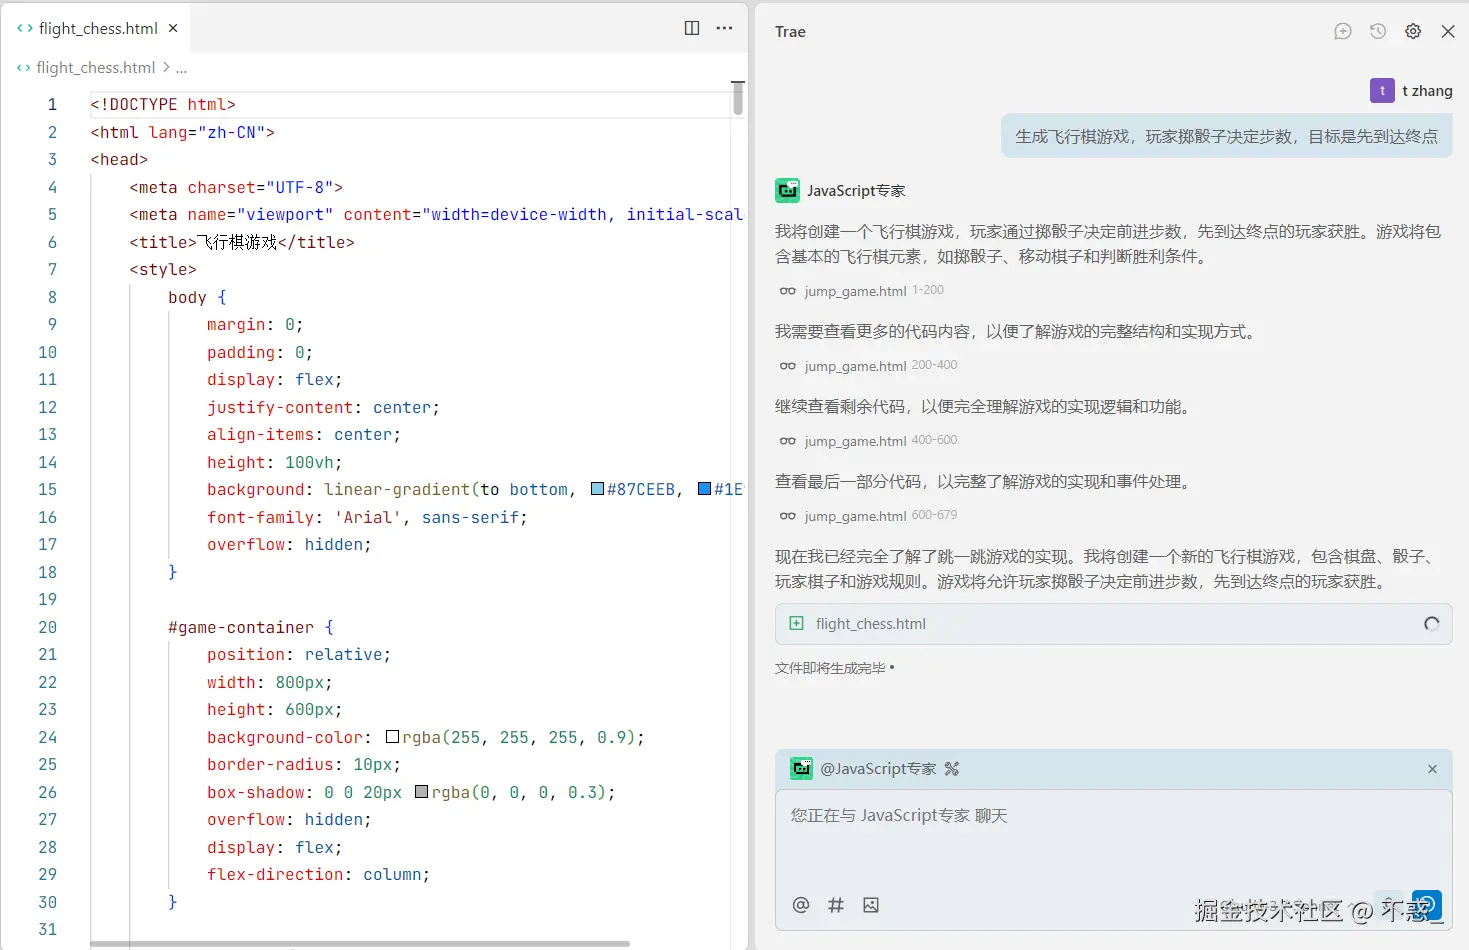The height and width of the screenshot is (950, 1469).
Task: Click the t zhang user avatar
Action: click(x=1382, y=90)
